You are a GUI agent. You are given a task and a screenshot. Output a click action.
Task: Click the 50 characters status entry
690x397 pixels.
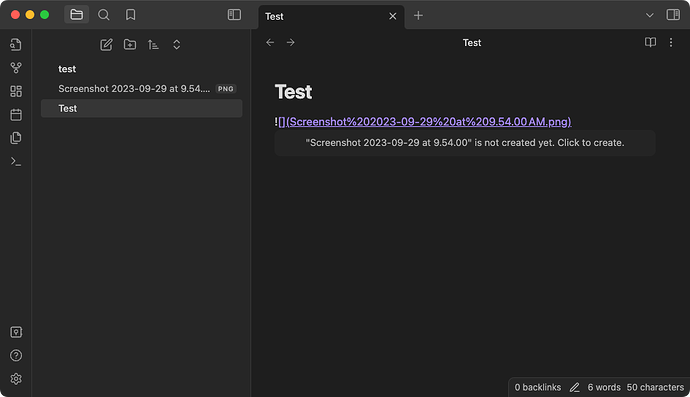pos(655,387)
